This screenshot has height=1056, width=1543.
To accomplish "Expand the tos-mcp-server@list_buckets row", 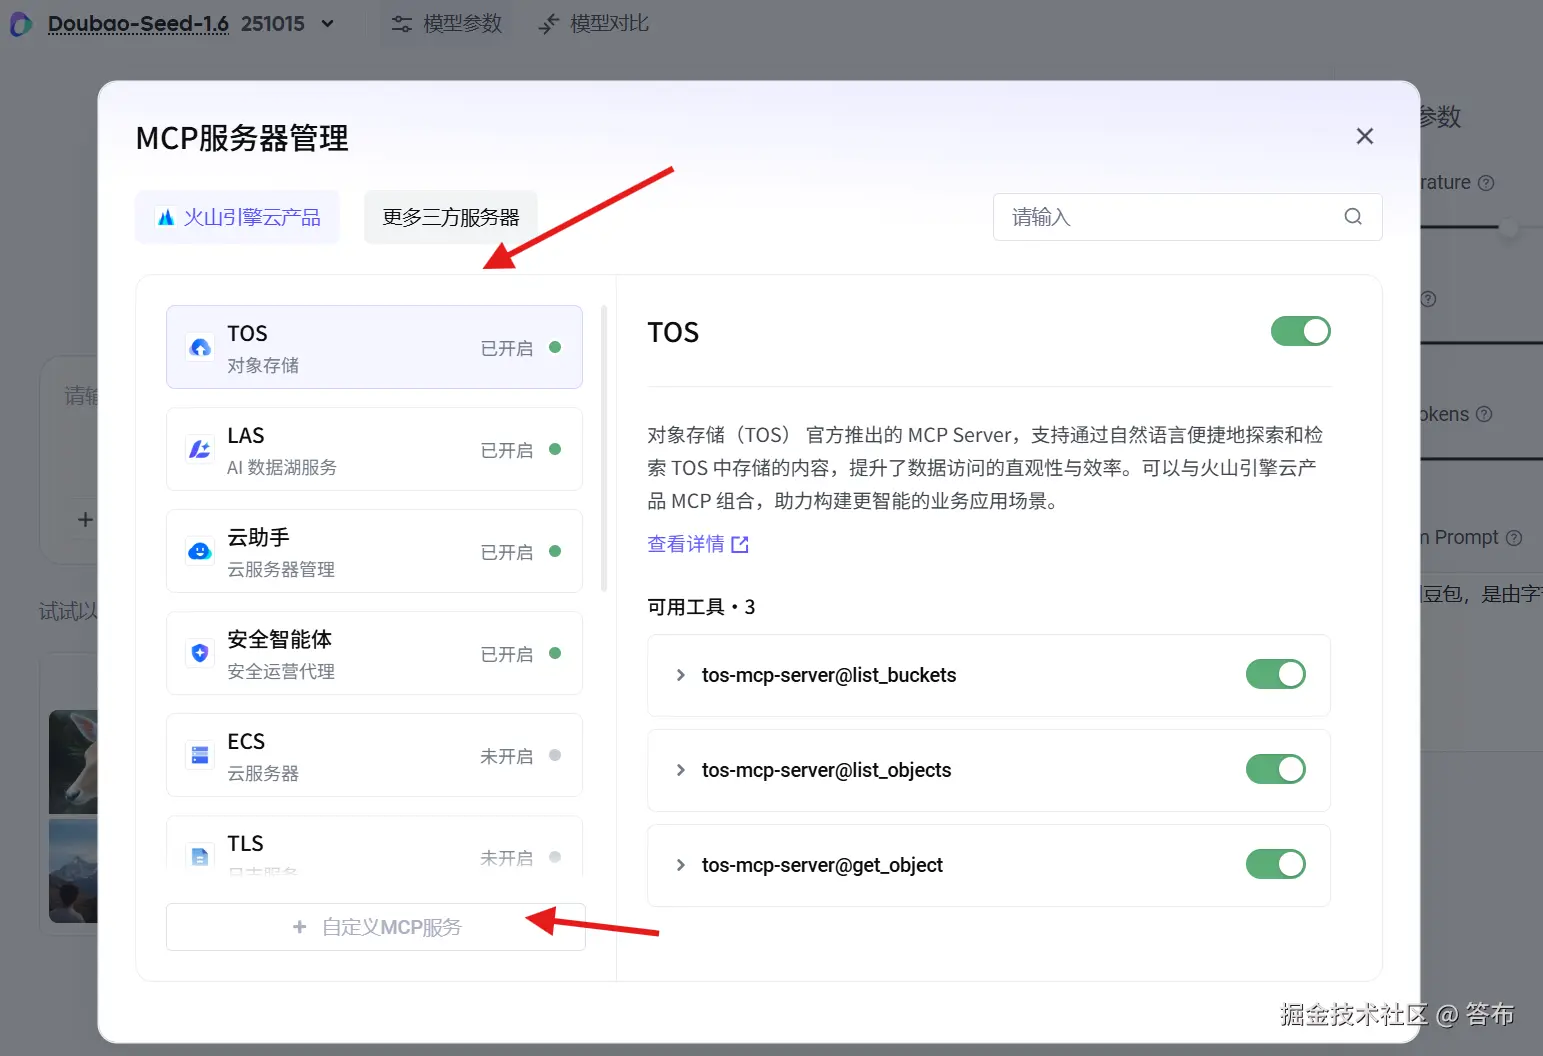I will (x=680, y=675).
